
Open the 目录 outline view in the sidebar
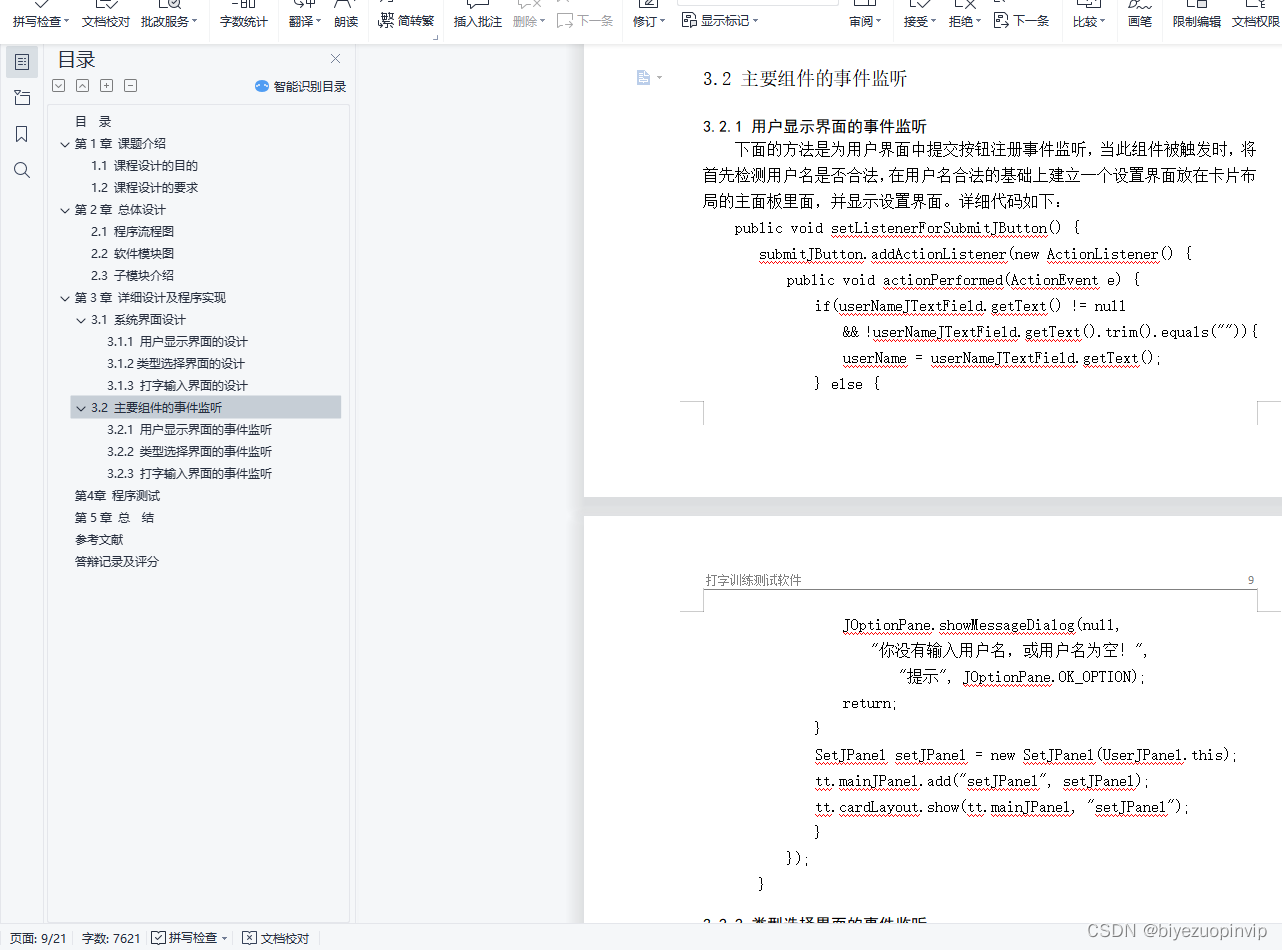(x=22, y=62)
